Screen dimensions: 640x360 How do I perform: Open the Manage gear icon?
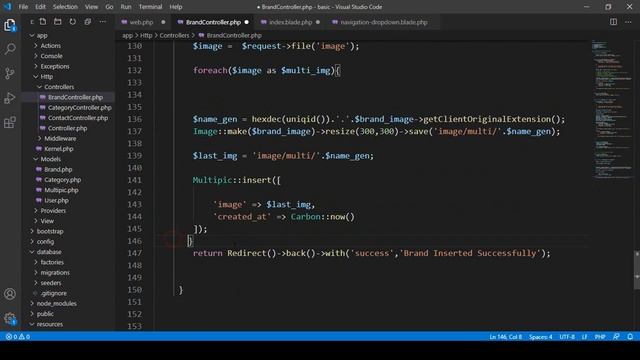[10, 318]
